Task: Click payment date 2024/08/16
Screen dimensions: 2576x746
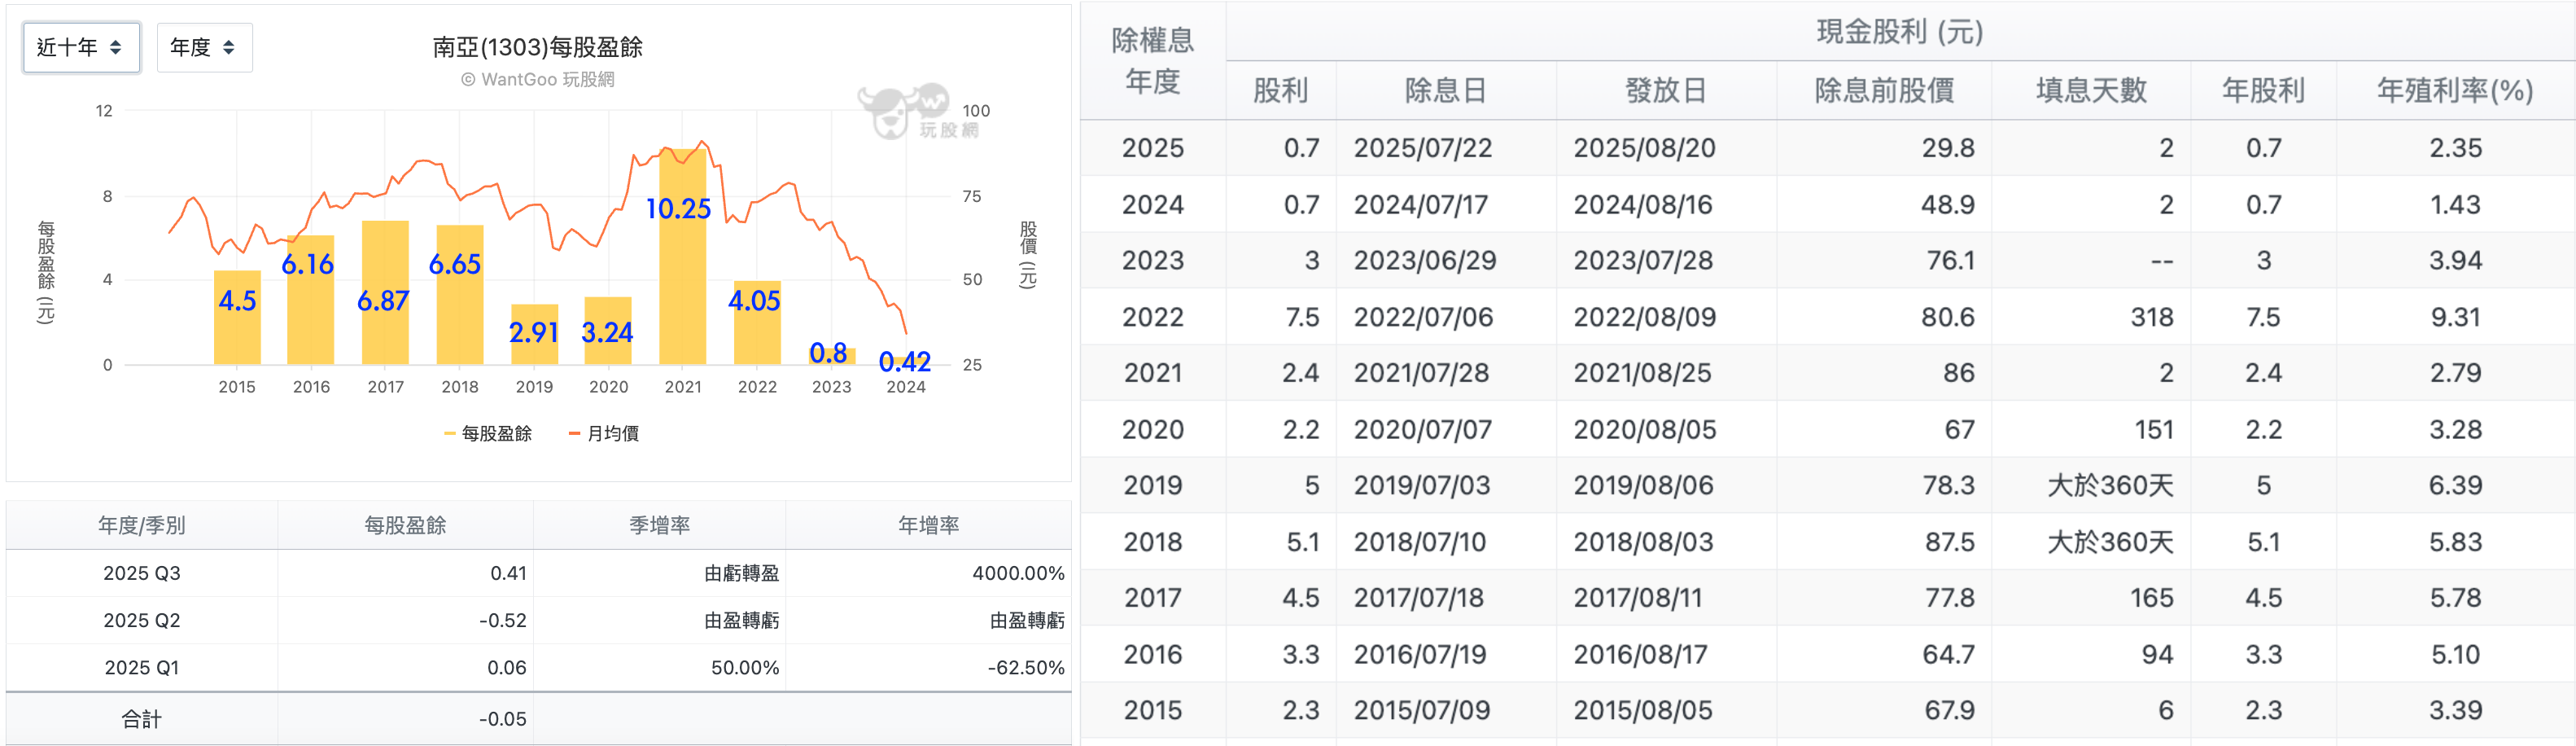Action: (x=1643, y=205)
